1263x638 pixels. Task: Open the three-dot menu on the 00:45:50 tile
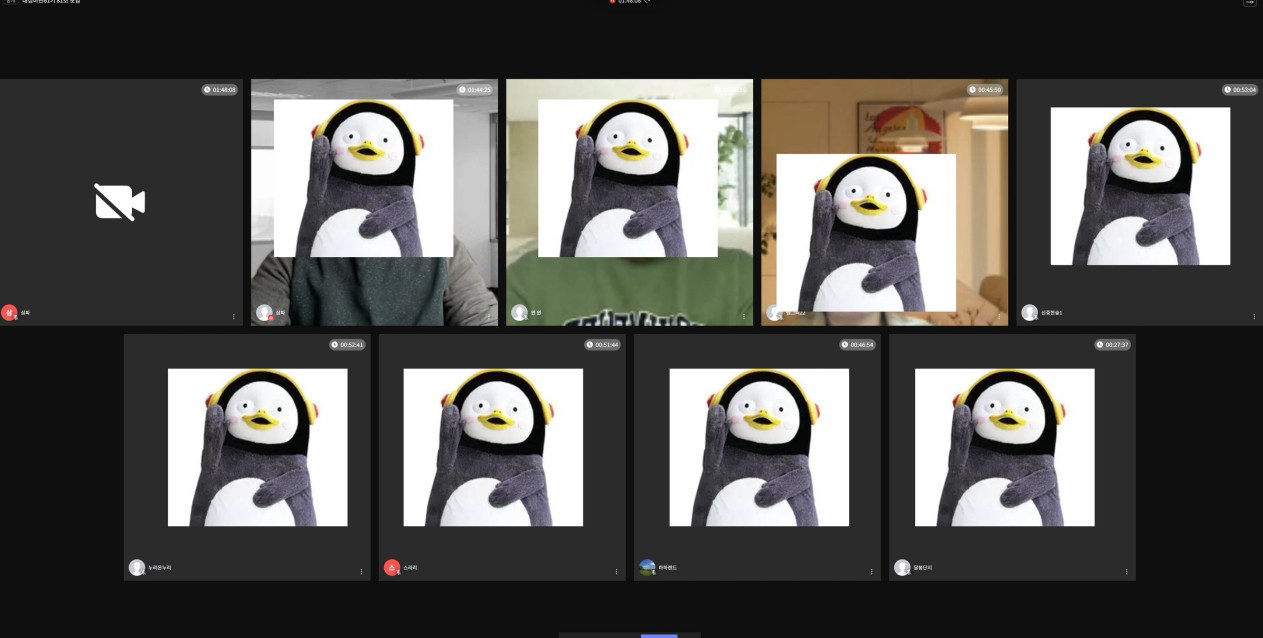[x=999, y=316]
